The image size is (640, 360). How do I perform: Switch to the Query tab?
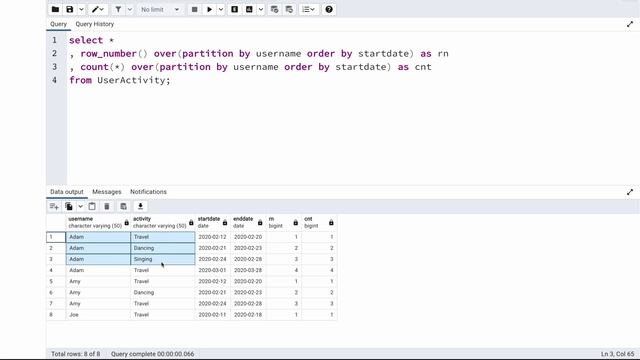point(58,24)
